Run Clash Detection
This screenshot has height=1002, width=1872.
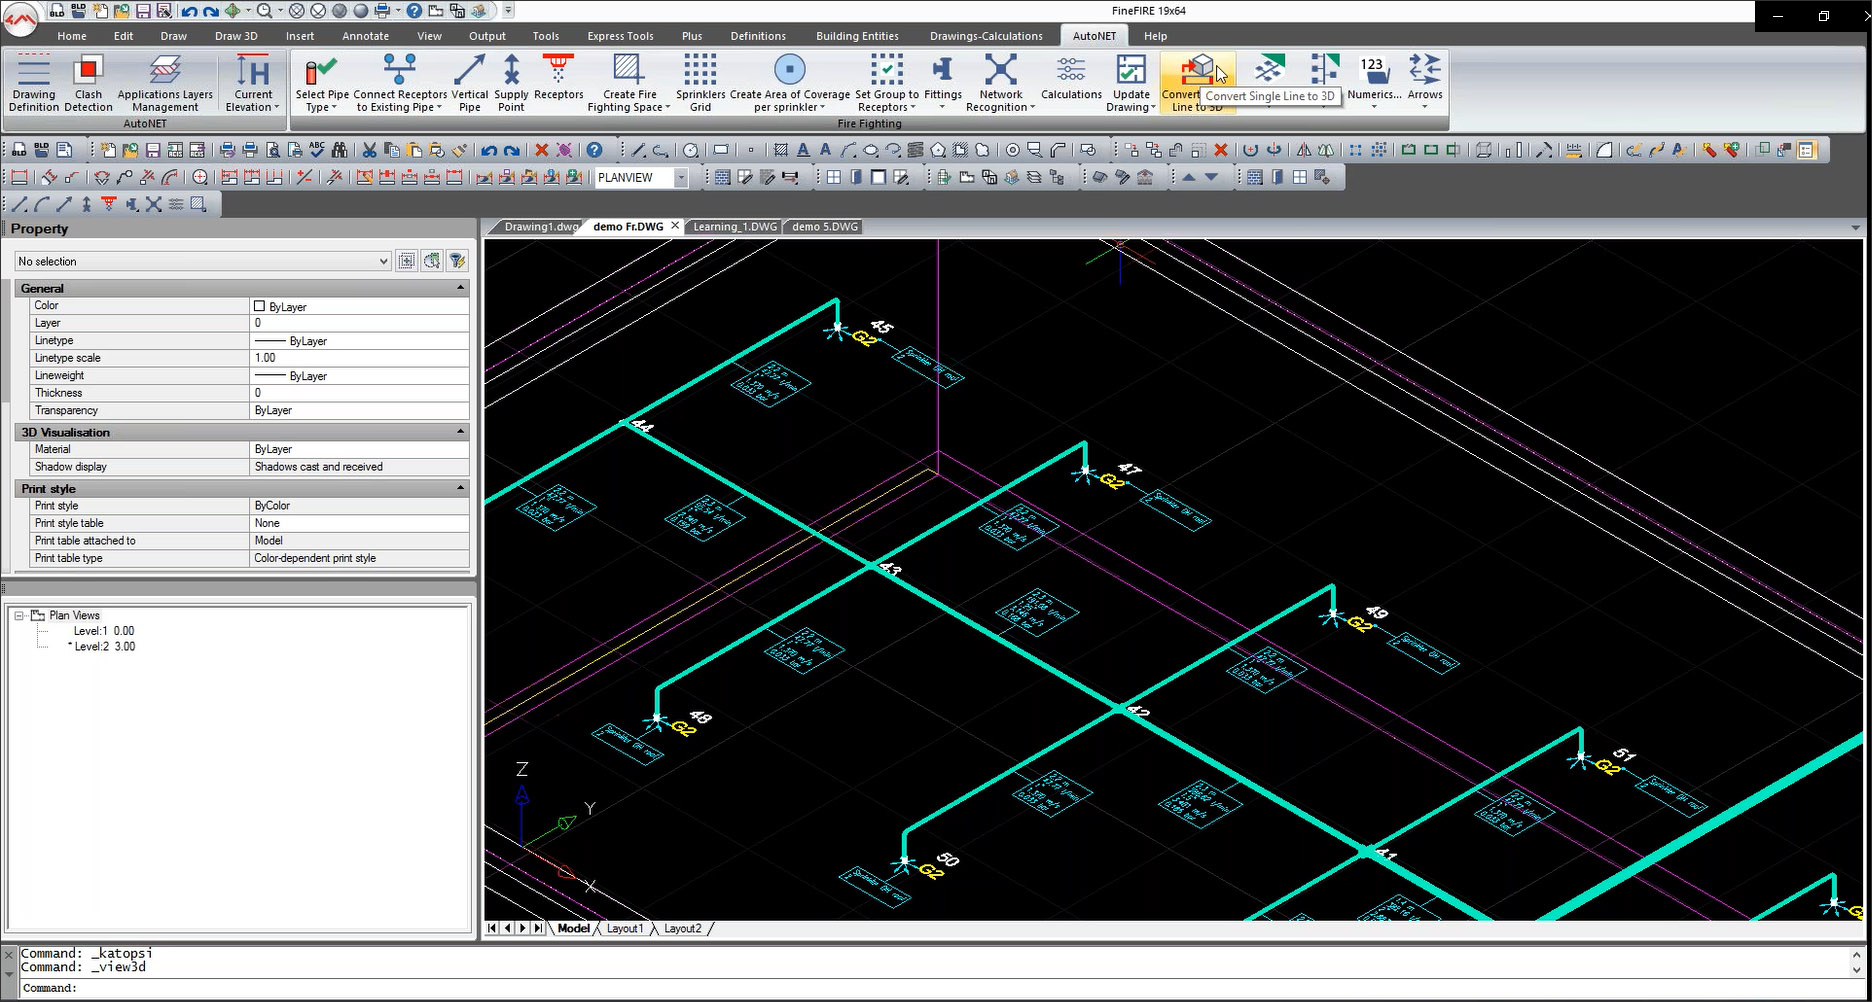(88, 83)
